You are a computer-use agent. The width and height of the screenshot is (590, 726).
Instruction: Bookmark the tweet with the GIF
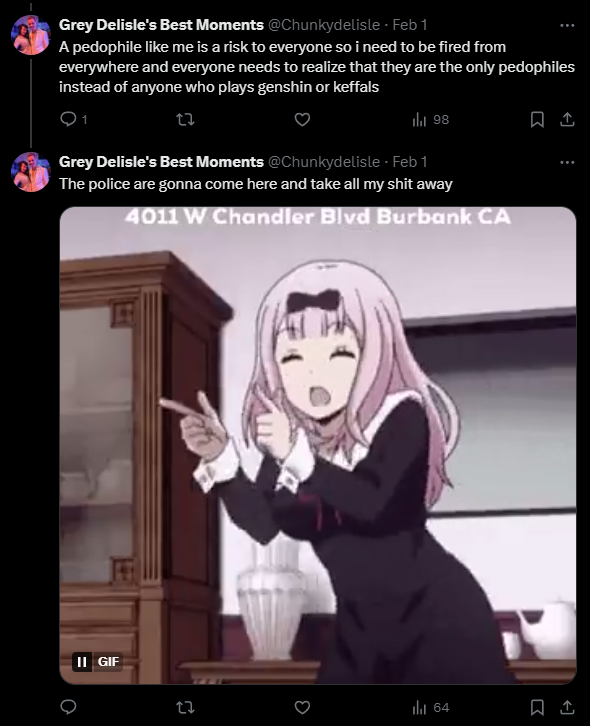(x=537, y=707)
